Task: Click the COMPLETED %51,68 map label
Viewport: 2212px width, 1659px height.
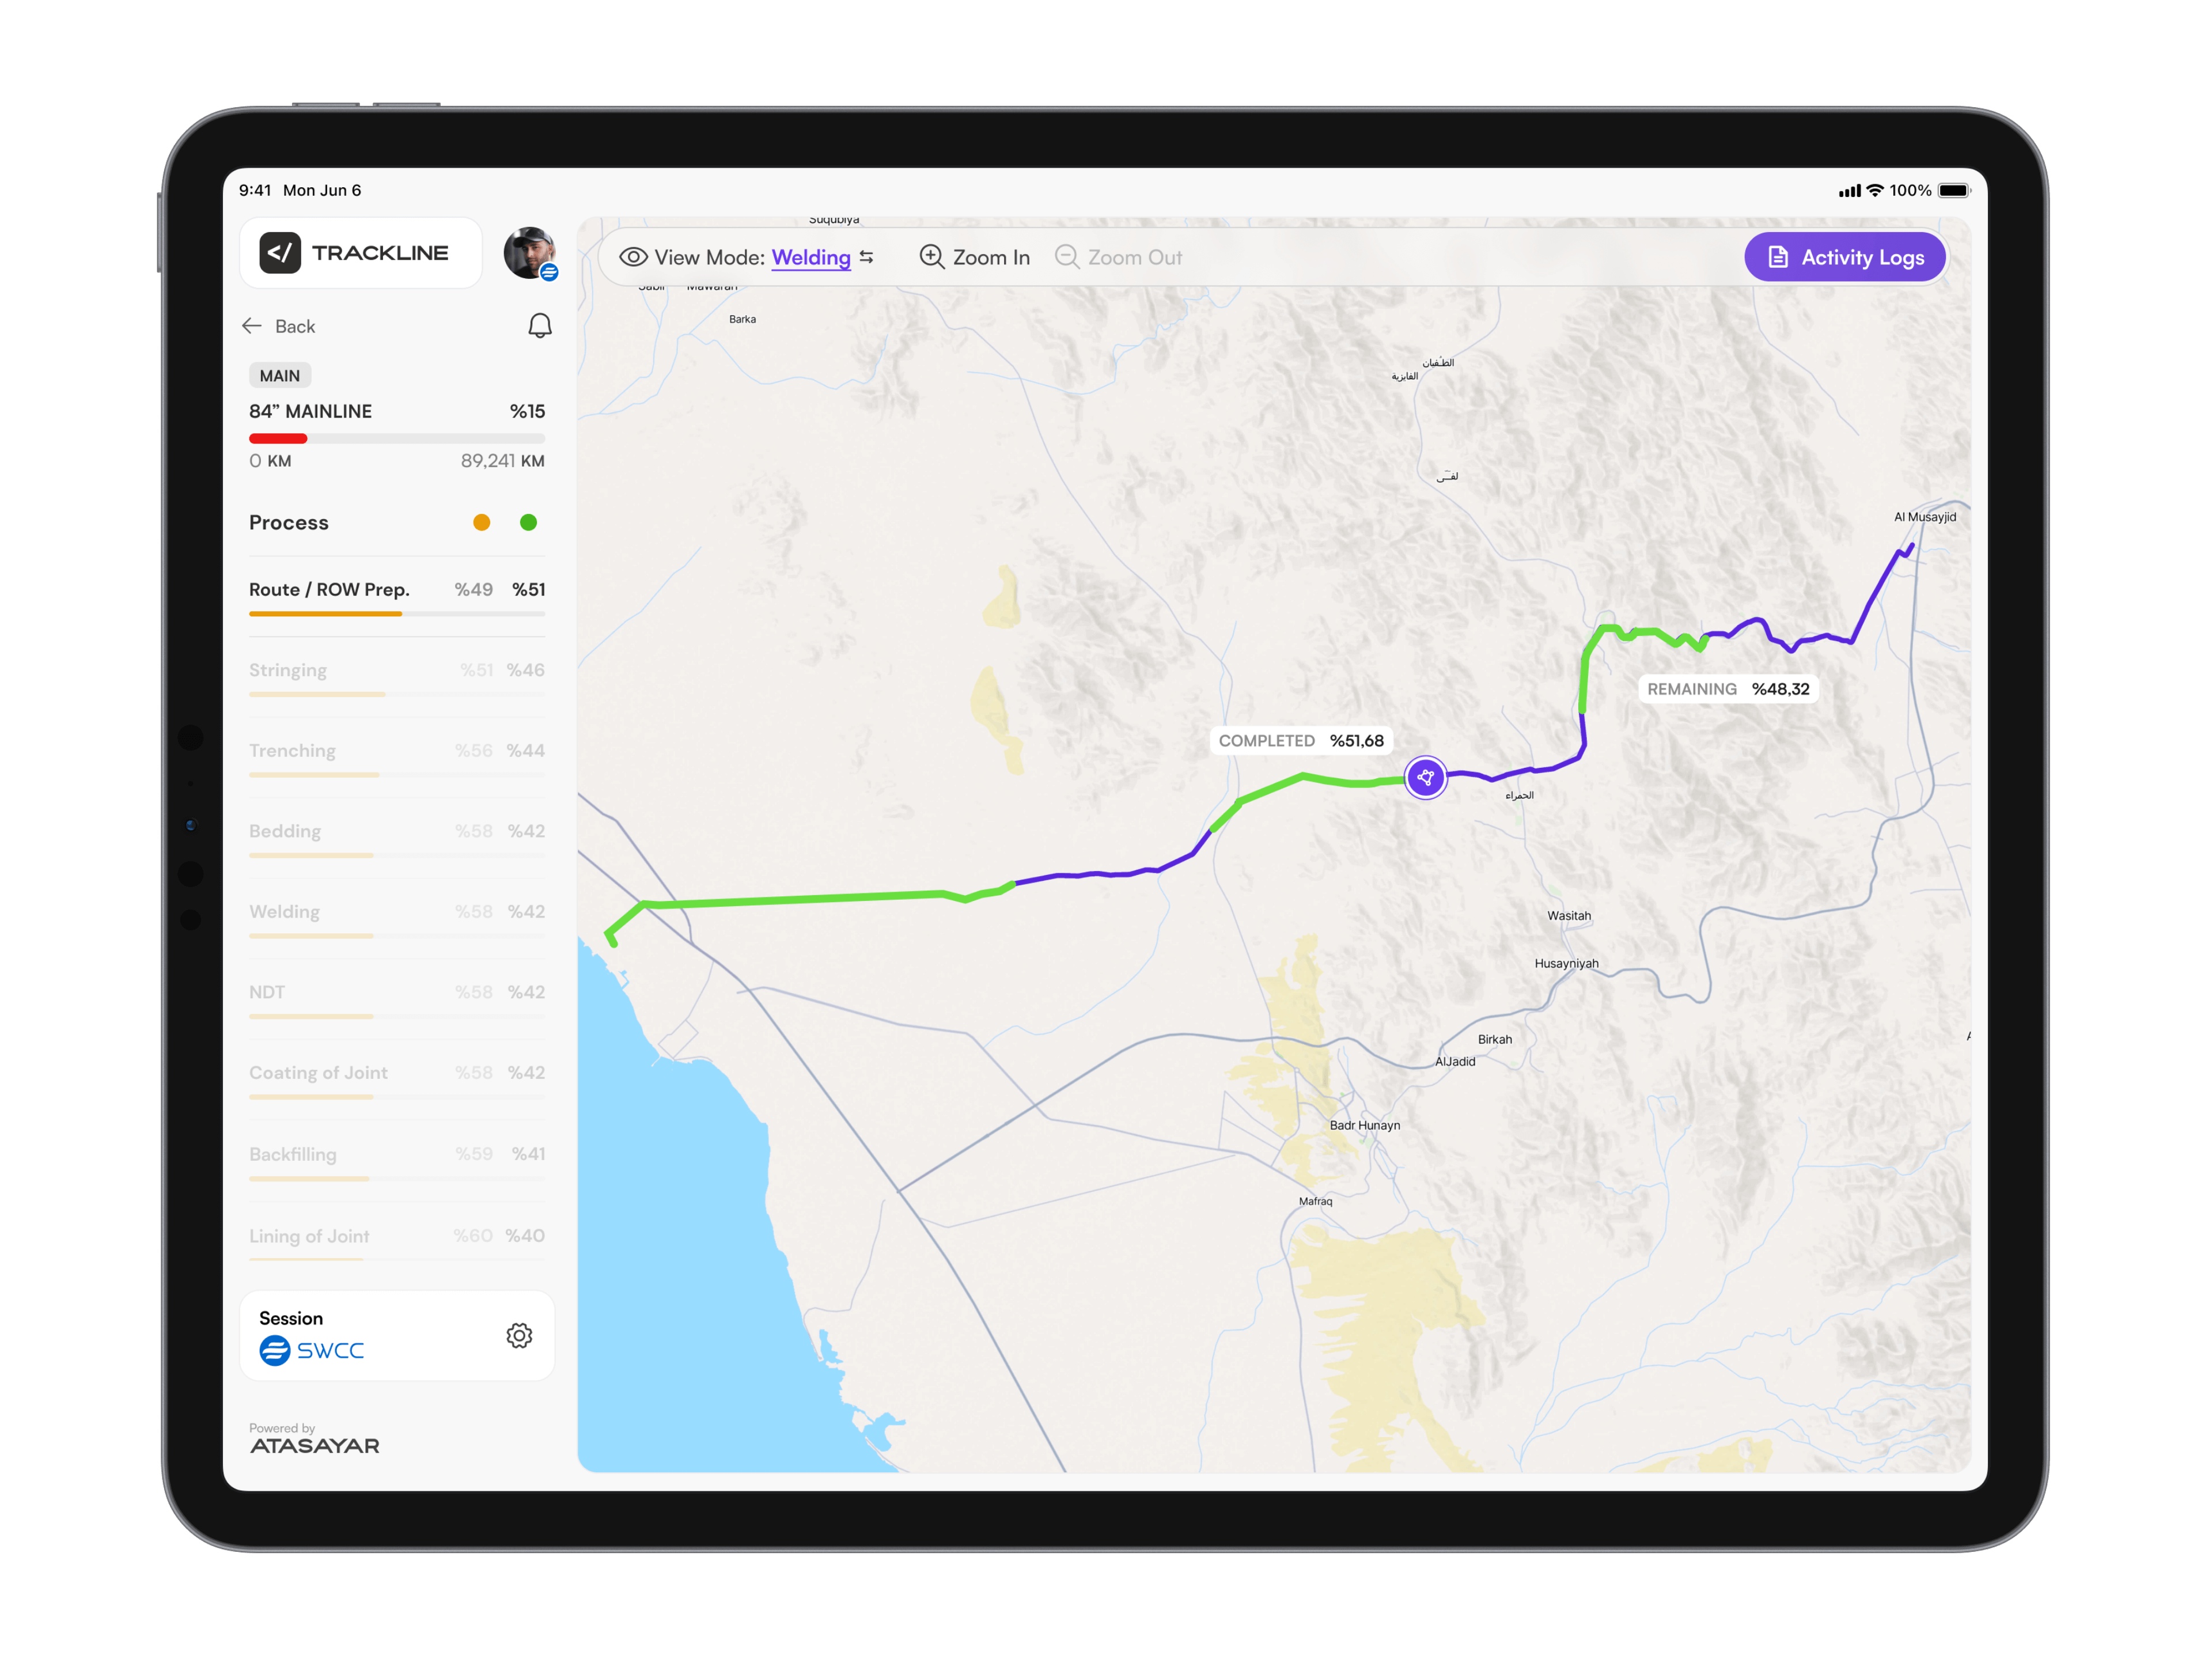Action: coord(1300,741)
